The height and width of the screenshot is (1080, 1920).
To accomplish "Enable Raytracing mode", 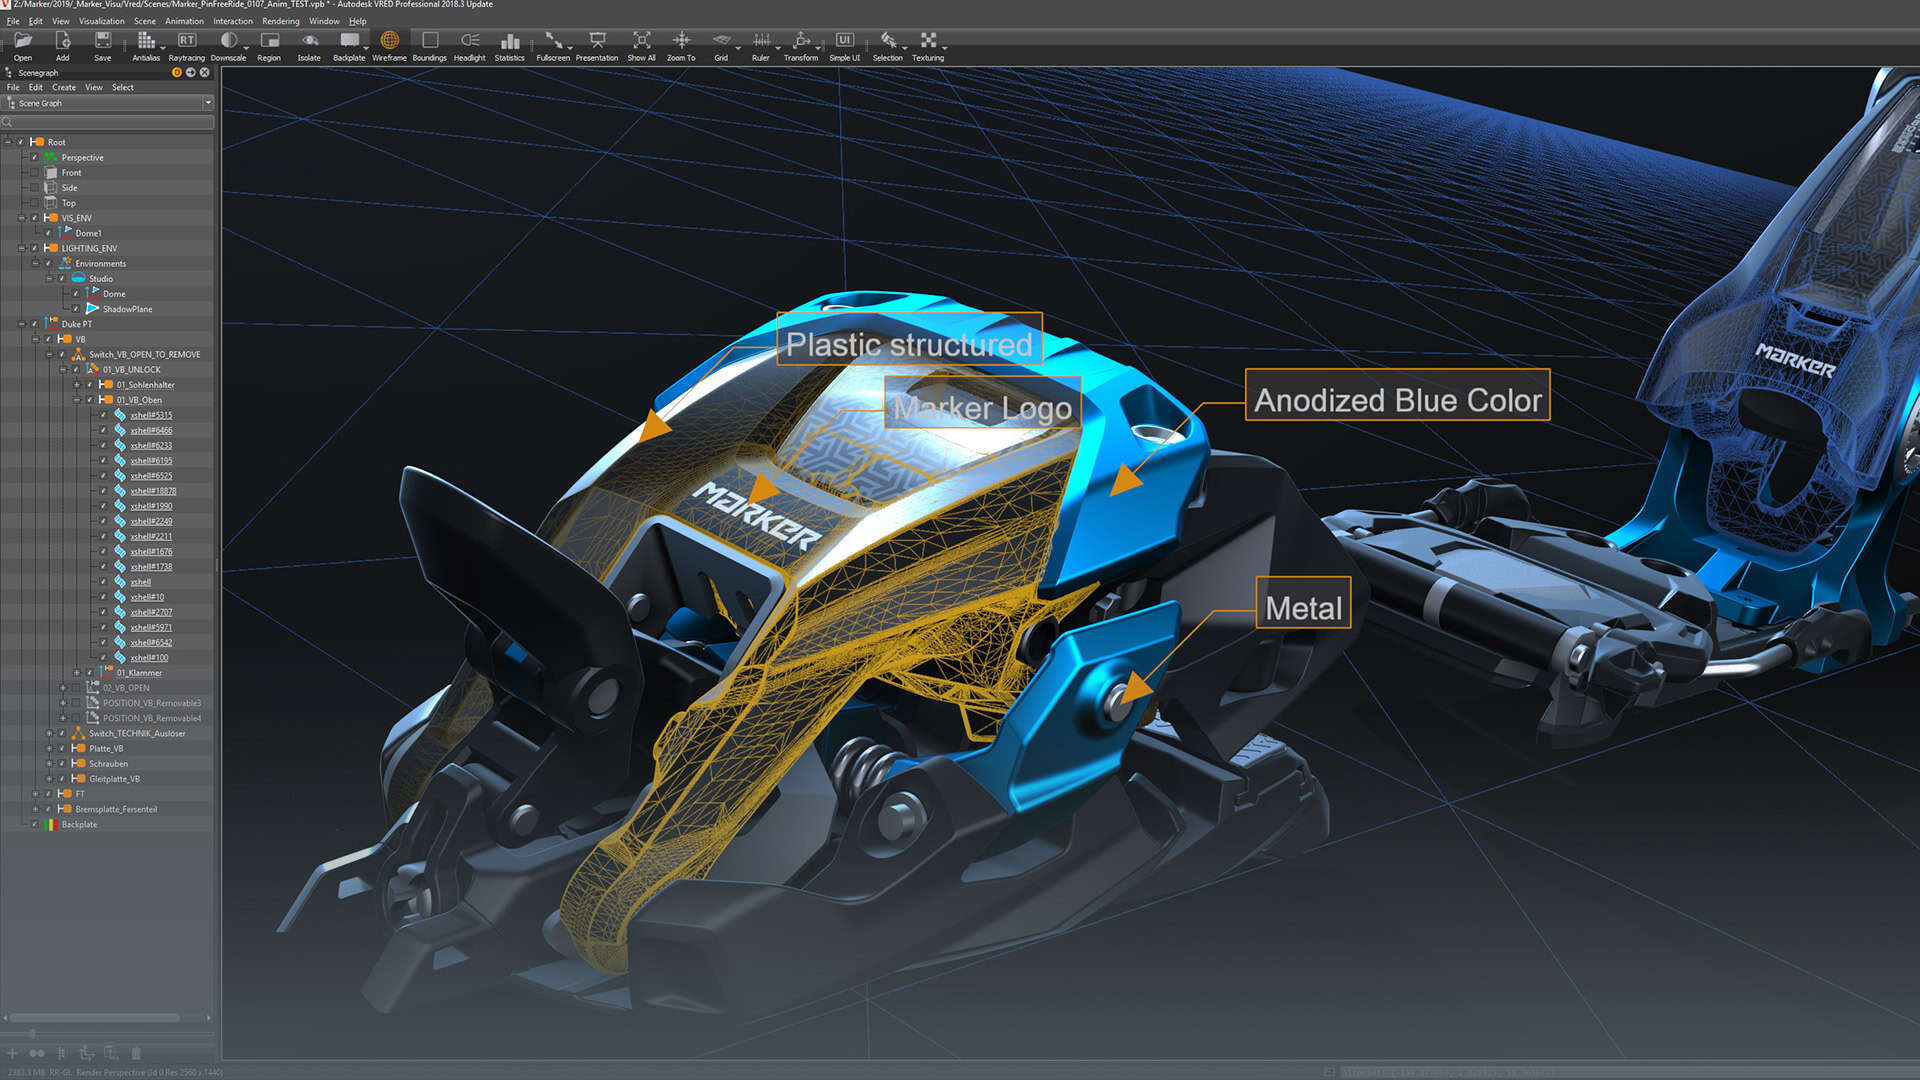I will pyautogui.click(x=187, y=46).
